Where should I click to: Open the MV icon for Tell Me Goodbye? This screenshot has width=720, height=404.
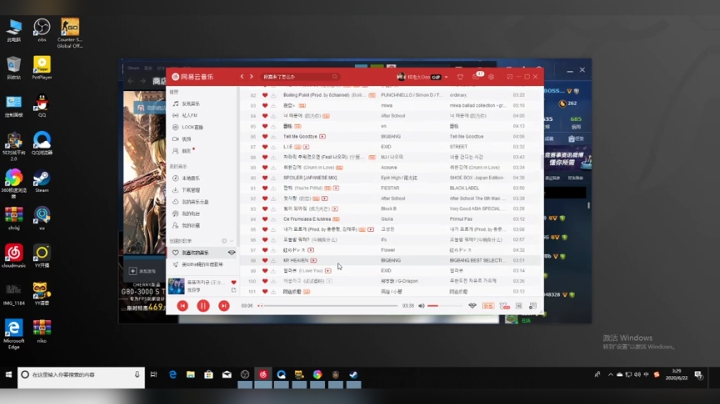coord(322,136)
